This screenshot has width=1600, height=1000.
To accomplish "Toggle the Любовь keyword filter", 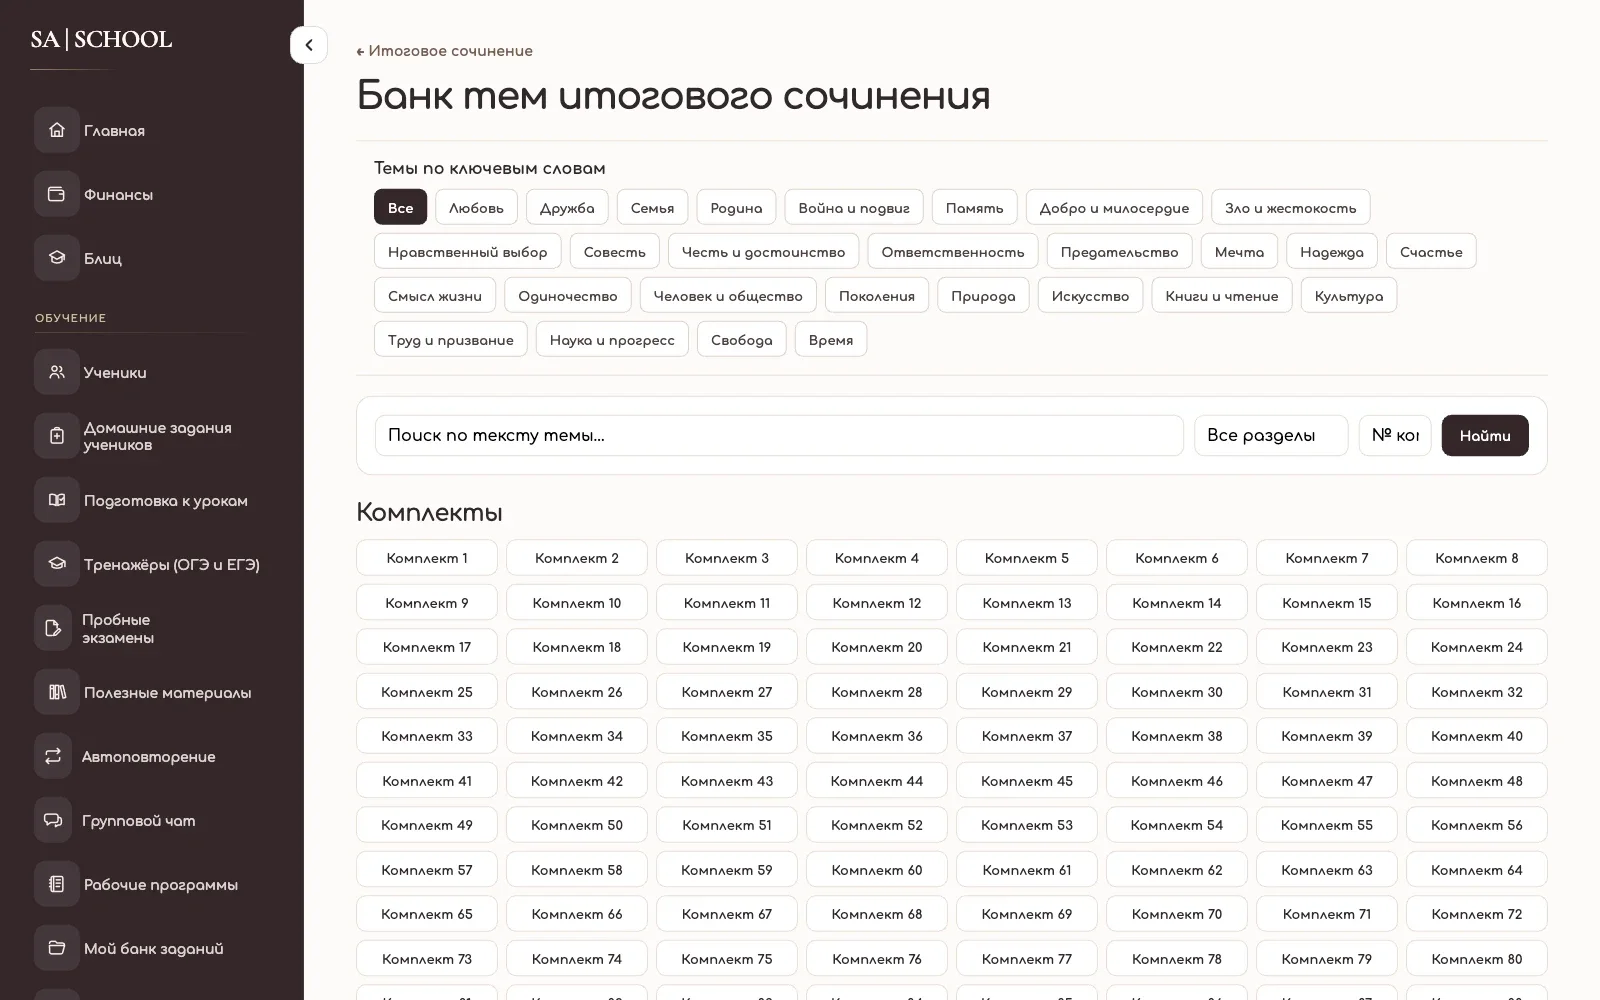I will click(476, 207).
